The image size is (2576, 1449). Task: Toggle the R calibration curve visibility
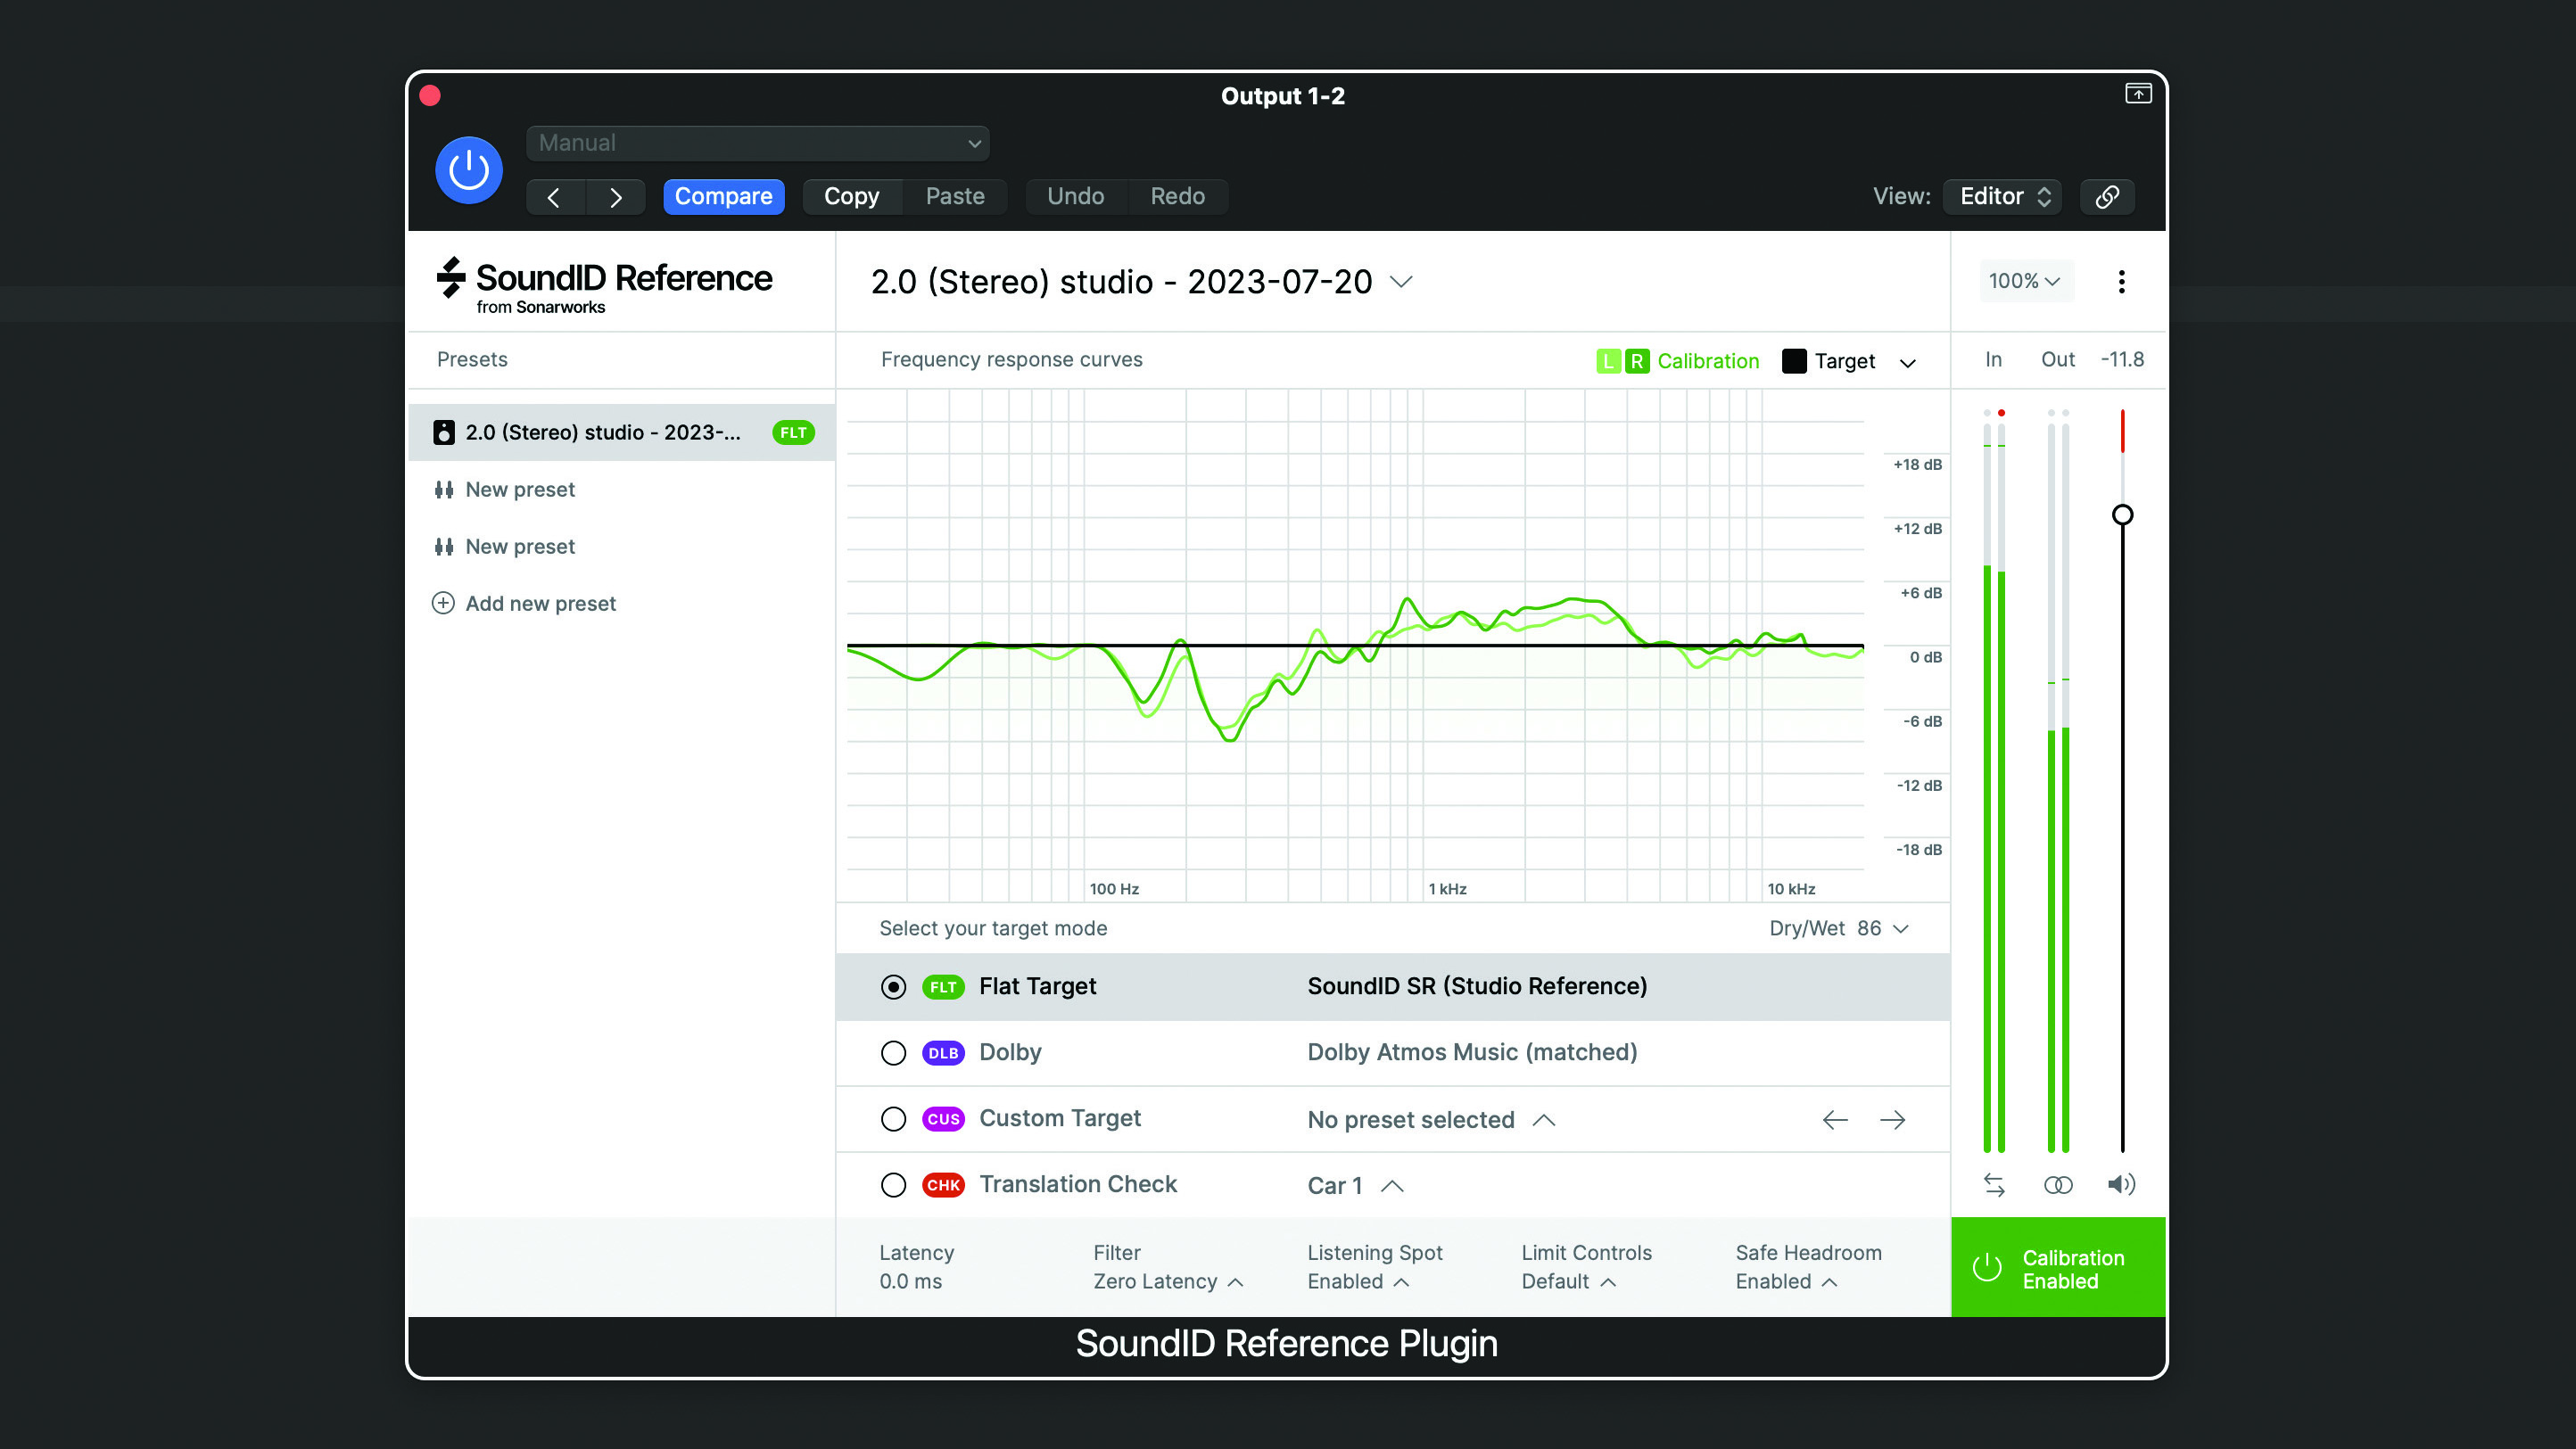click(1637, 361)
